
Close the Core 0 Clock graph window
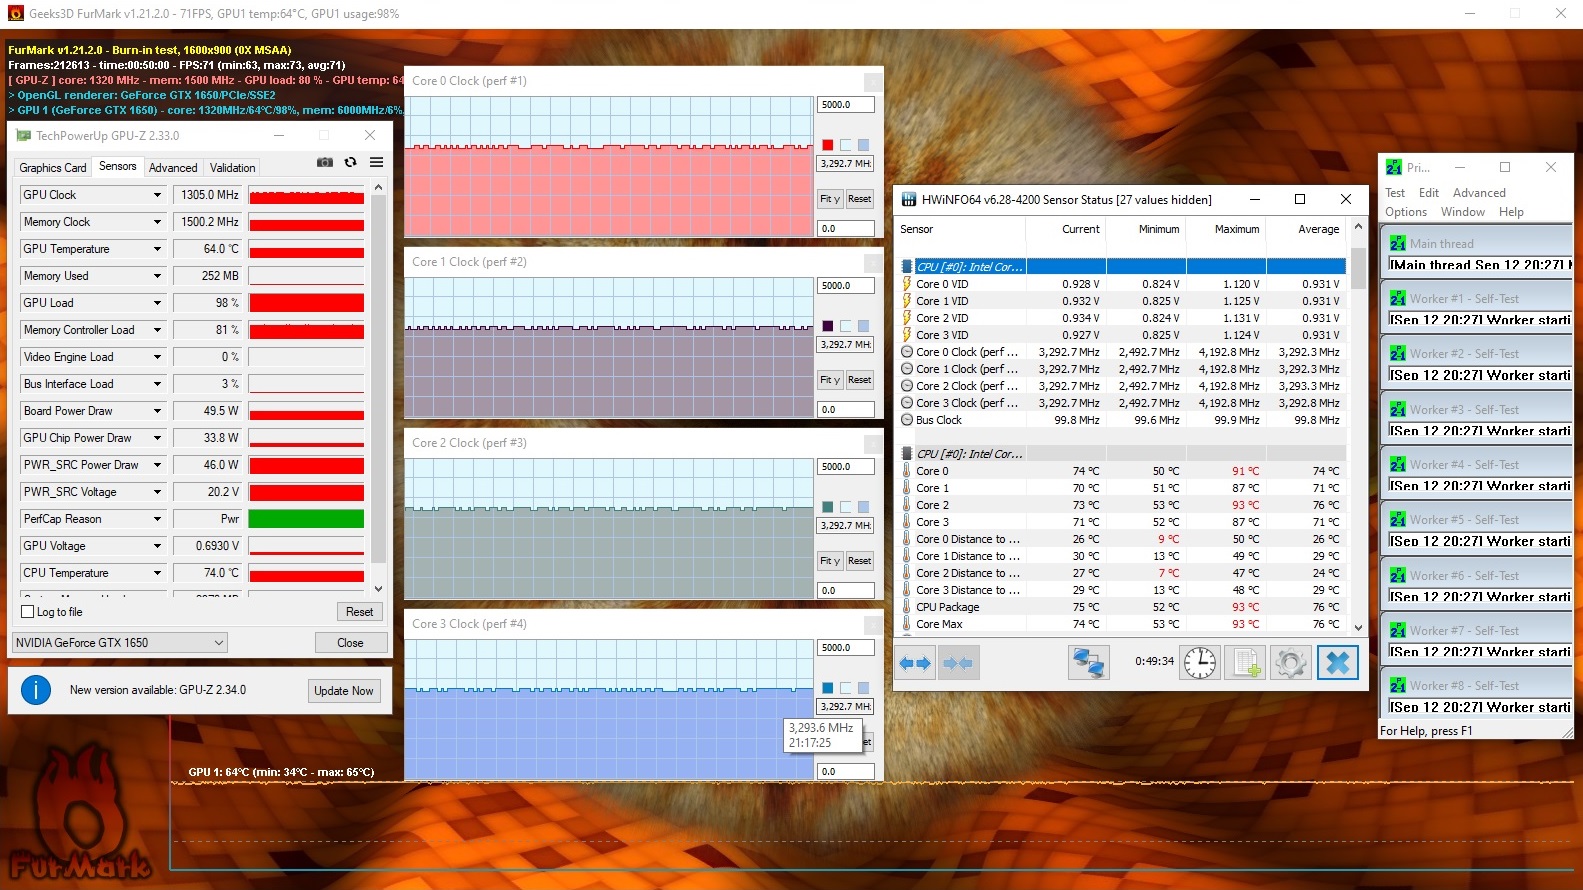click(873, 81)
